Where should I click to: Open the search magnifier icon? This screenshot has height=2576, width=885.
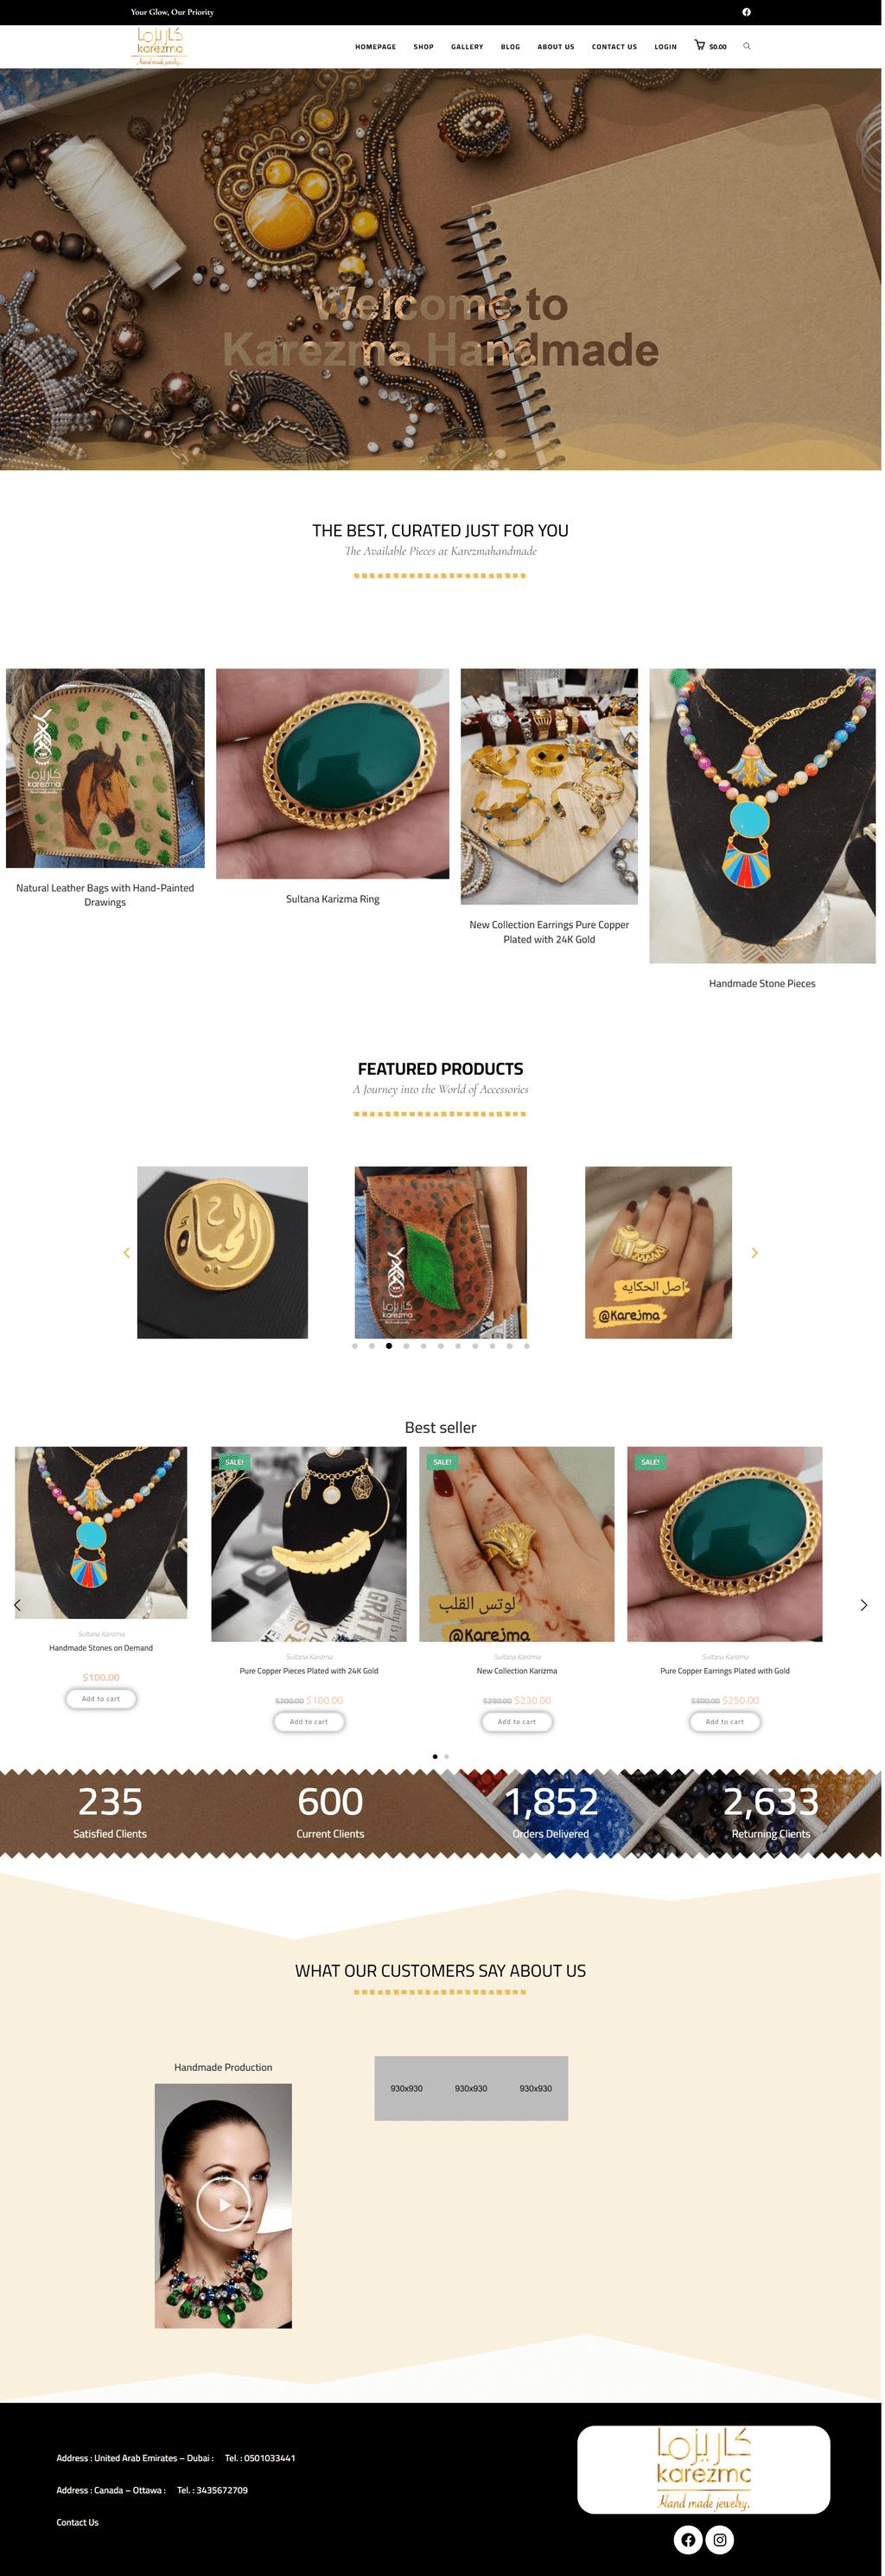click(747, 46)
